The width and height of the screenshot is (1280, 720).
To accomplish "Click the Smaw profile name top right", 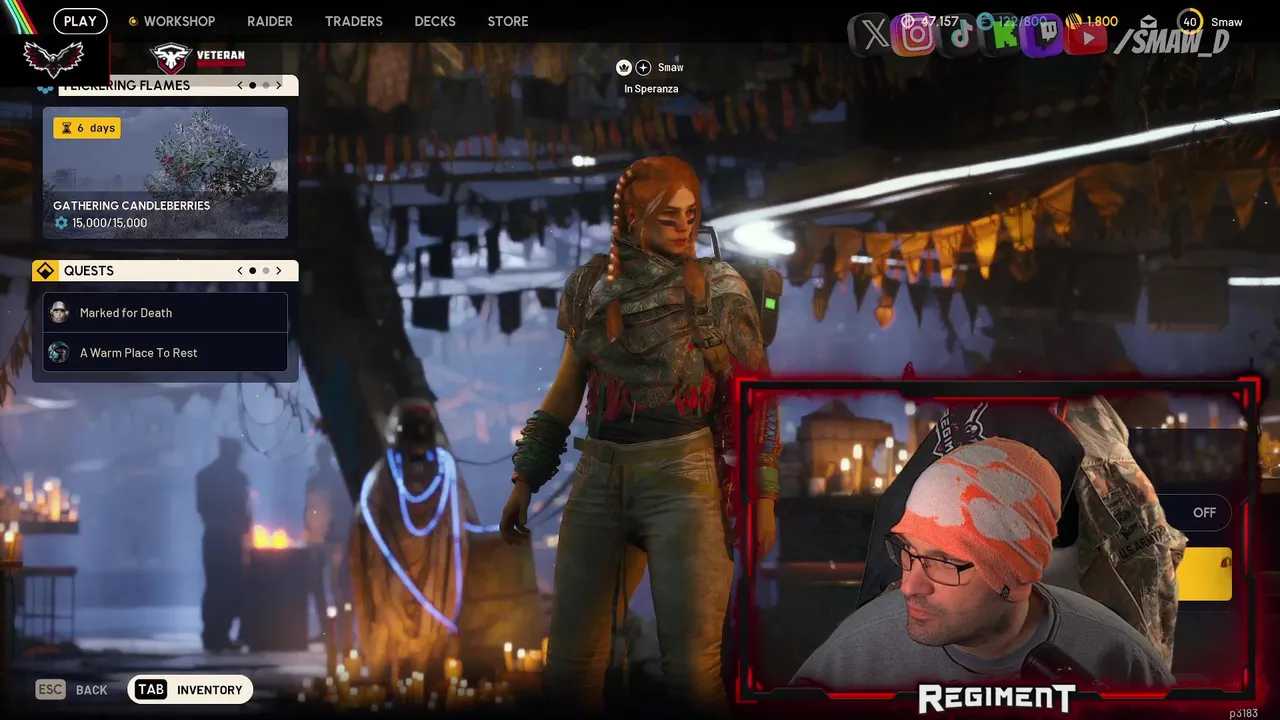I will (x=1226, y=21).
